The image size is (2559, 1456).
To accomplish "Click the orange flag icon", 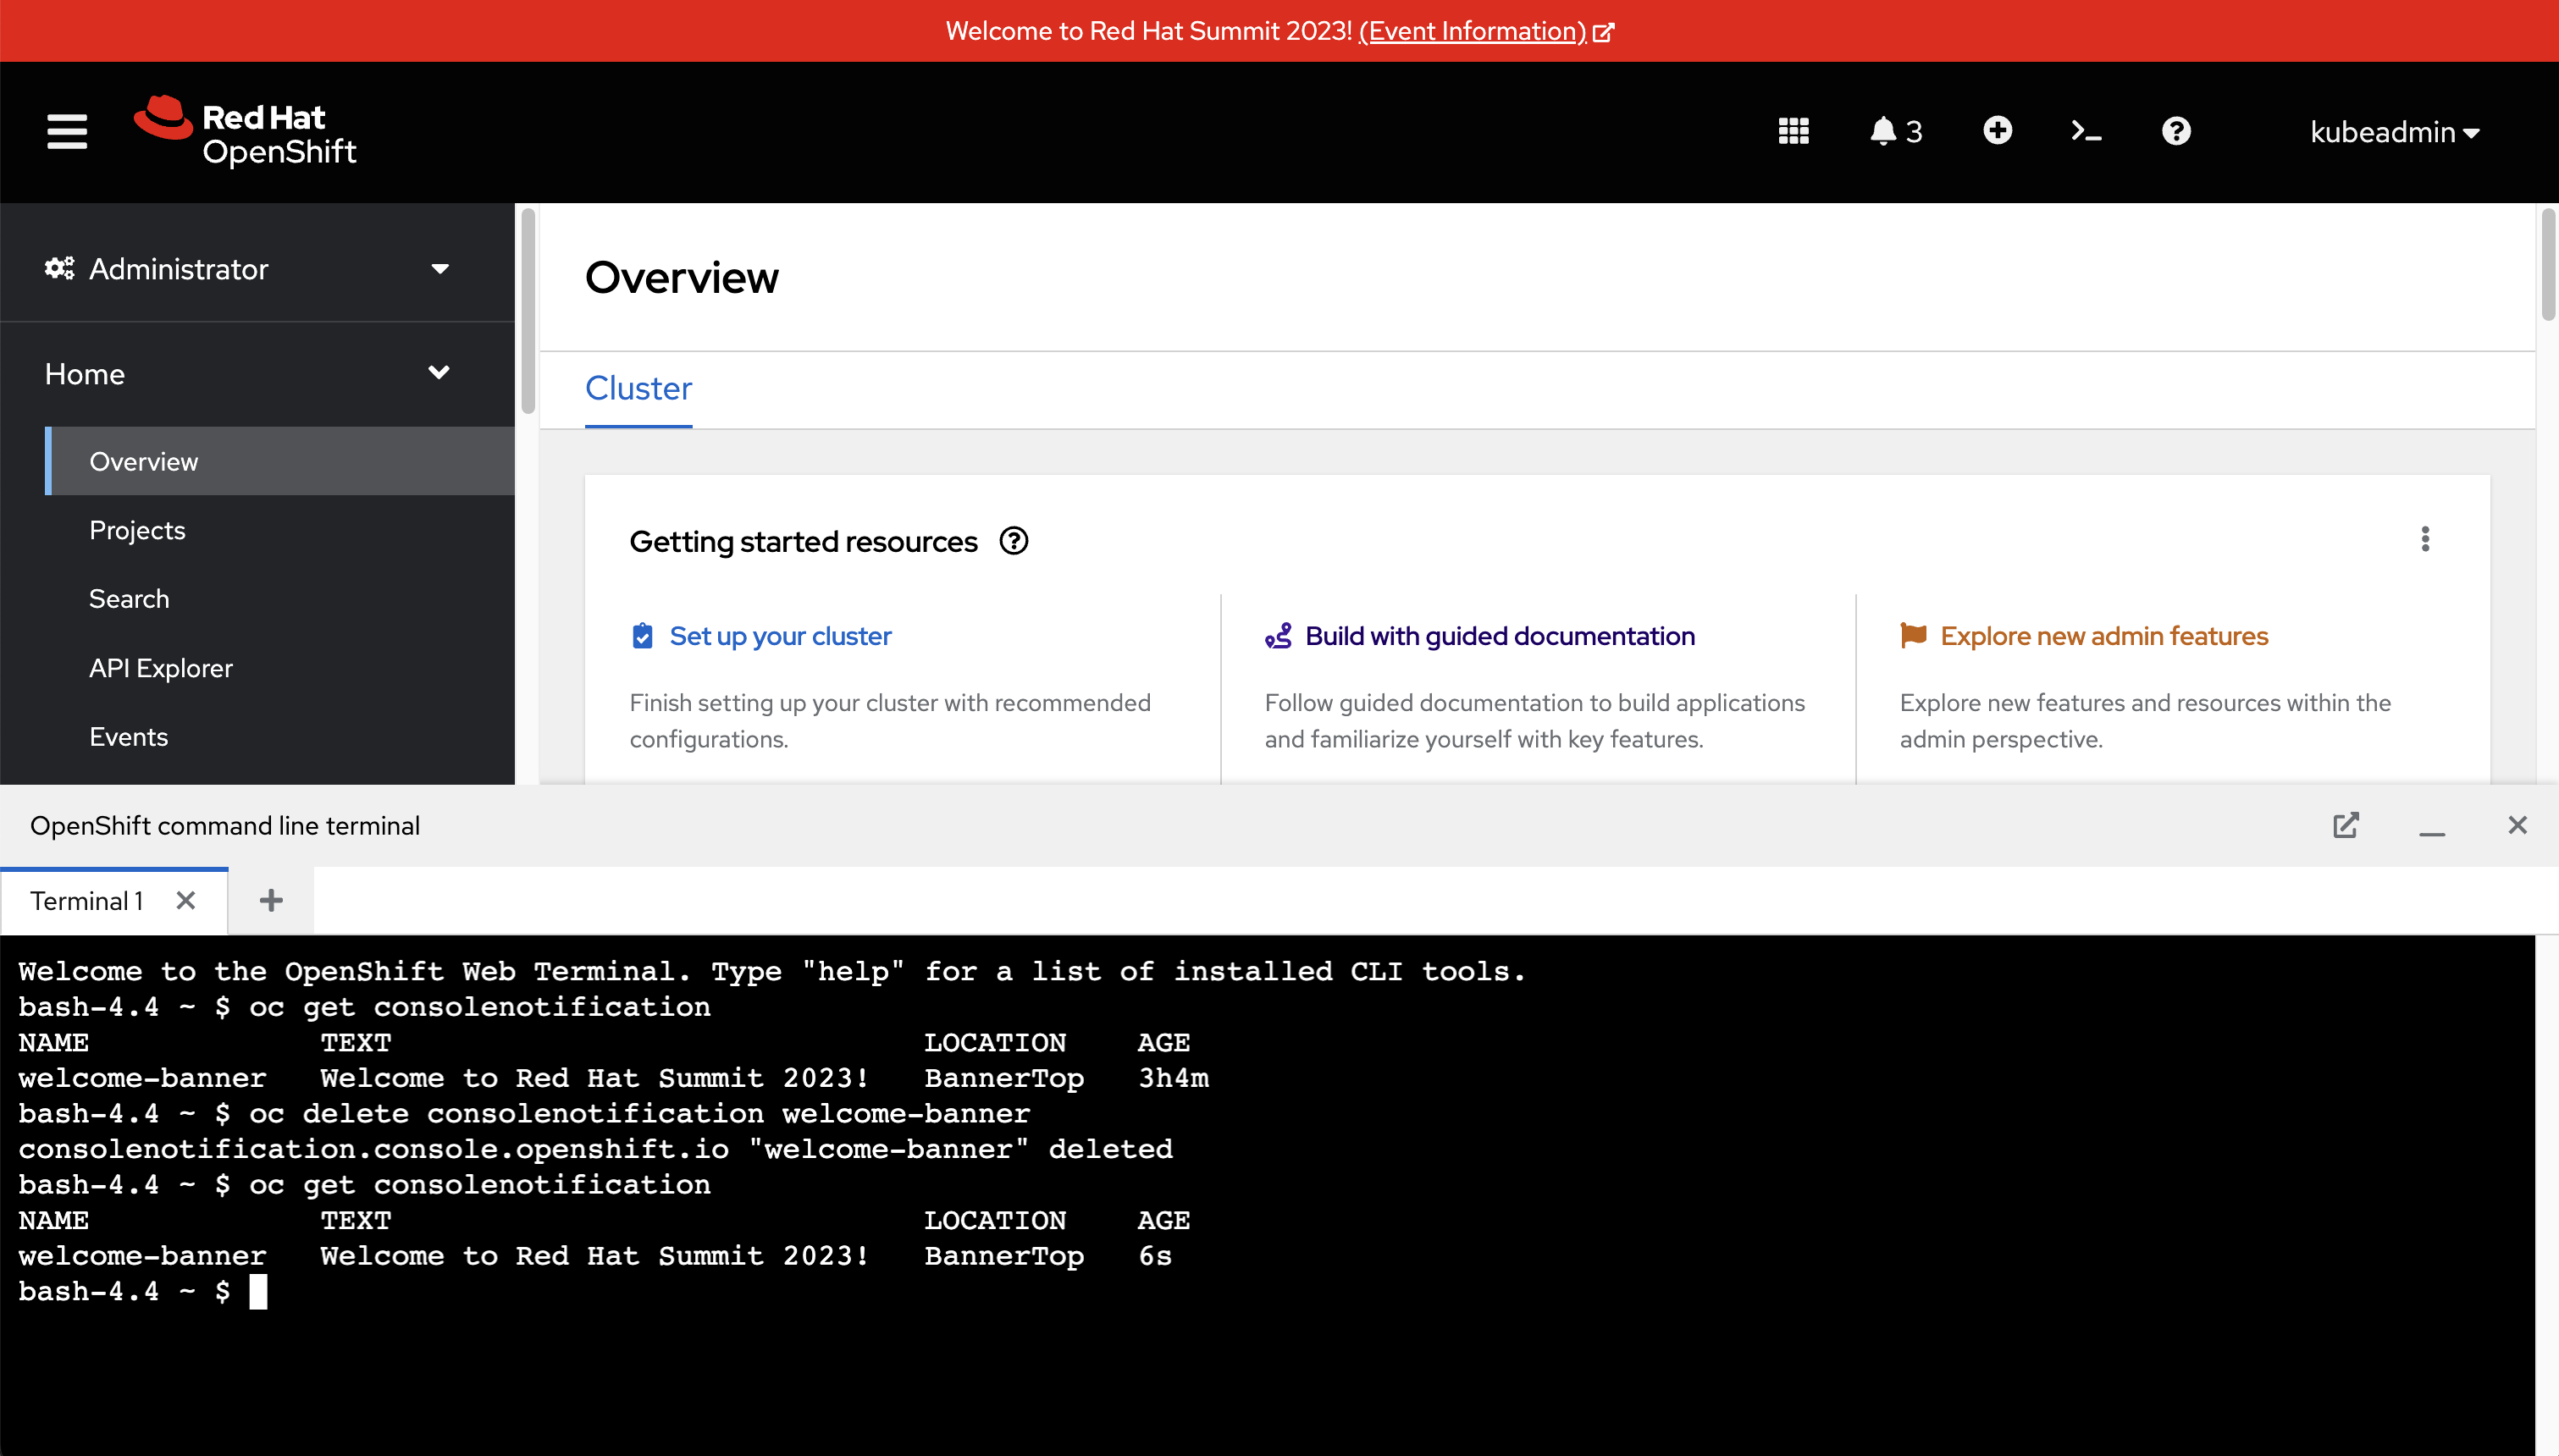I will [1913, 636].
